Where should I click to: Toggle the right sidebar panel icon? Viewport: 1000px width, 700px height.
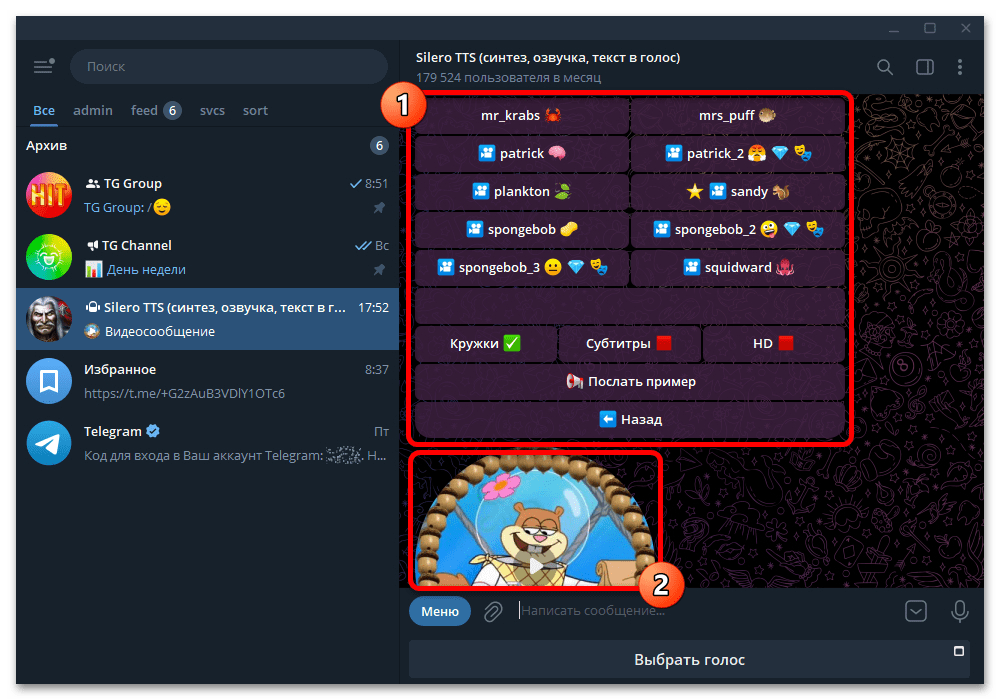[x=925, y=67]
